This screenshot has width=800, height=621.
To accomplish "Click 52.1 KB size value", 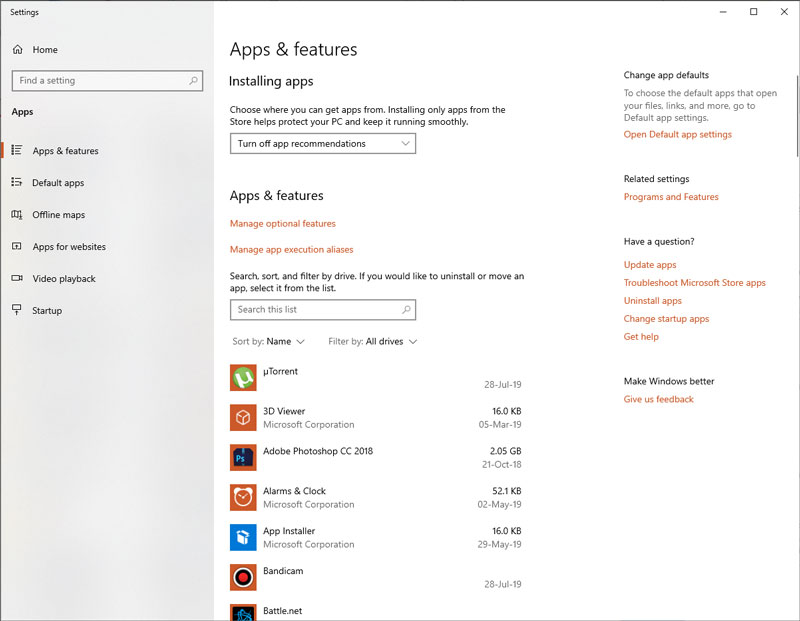I will pyautogui.click(x=507, y=491).
